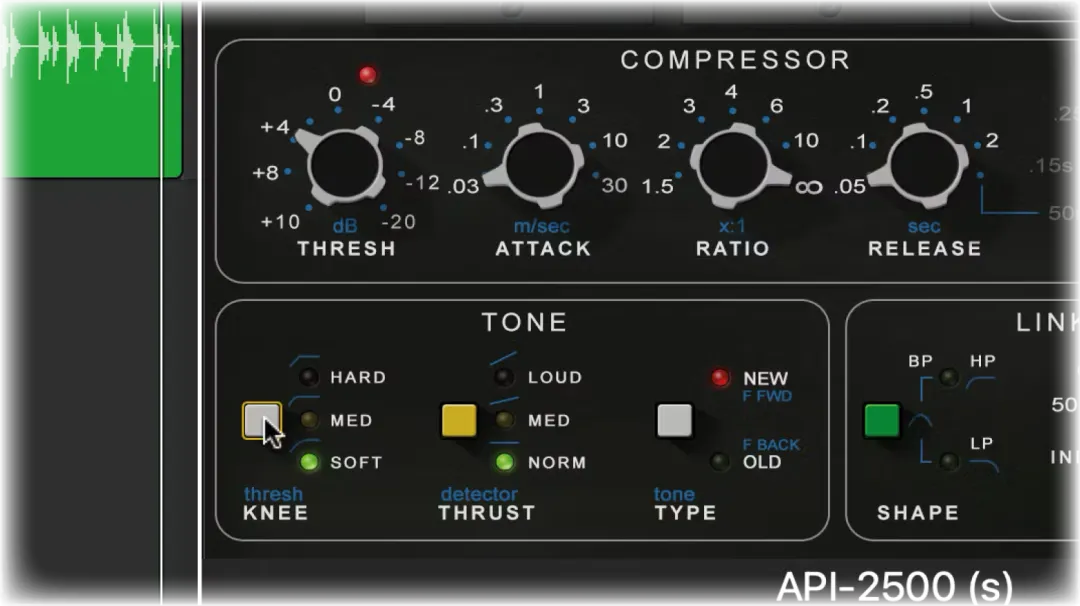Click the OLD type indicator LED
The width and height of the screenshot is (1080, 606).
tap(720, 461)
